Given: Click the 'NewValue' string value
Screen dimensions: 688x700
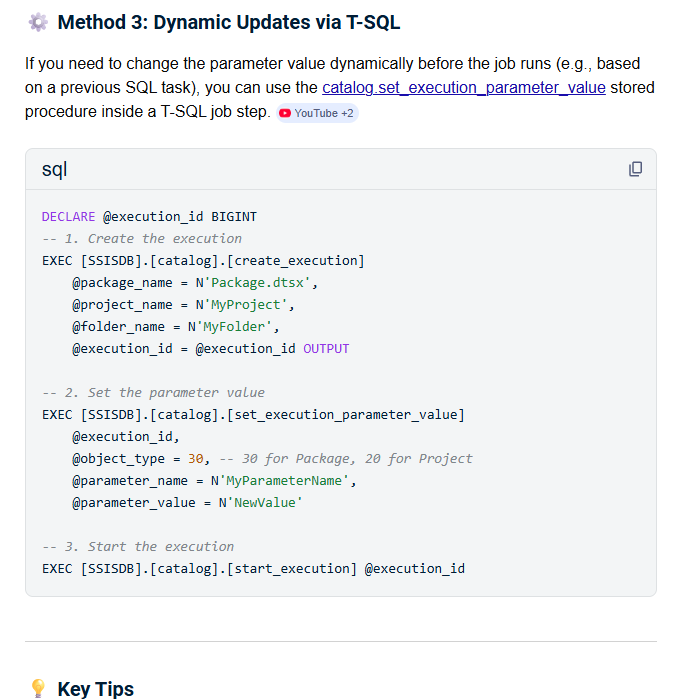Looking at the screenshot, I should [264, 502].
